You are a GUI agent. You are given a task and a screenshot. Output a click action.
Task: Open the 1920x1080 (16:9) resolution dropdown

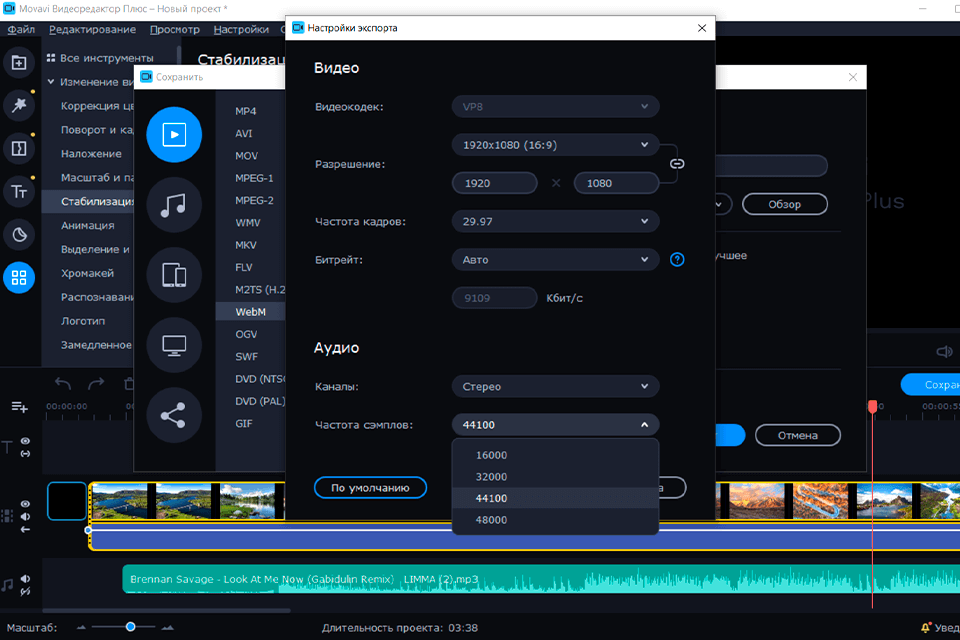tap(555, 145)
